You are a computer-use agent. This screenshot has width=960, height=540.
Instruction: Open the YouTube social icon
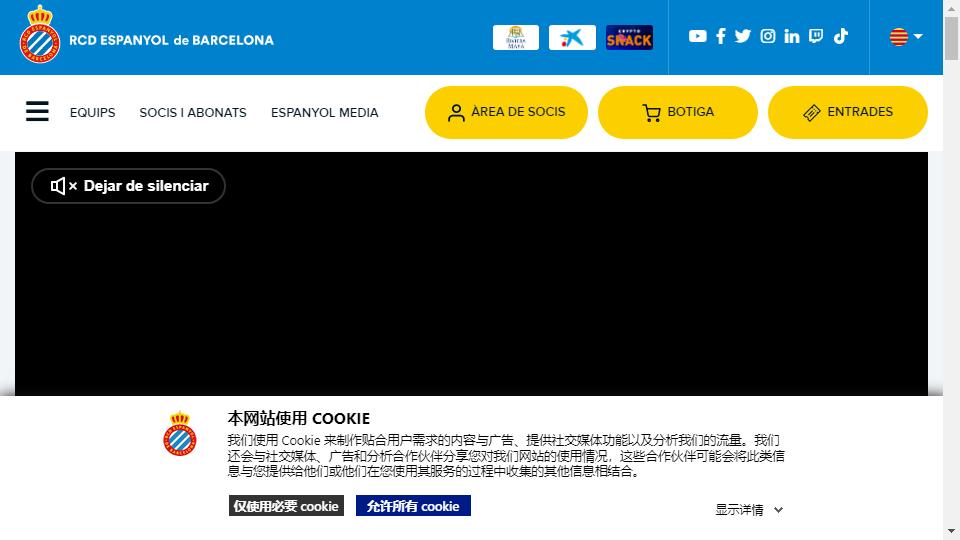pos(697,36)
